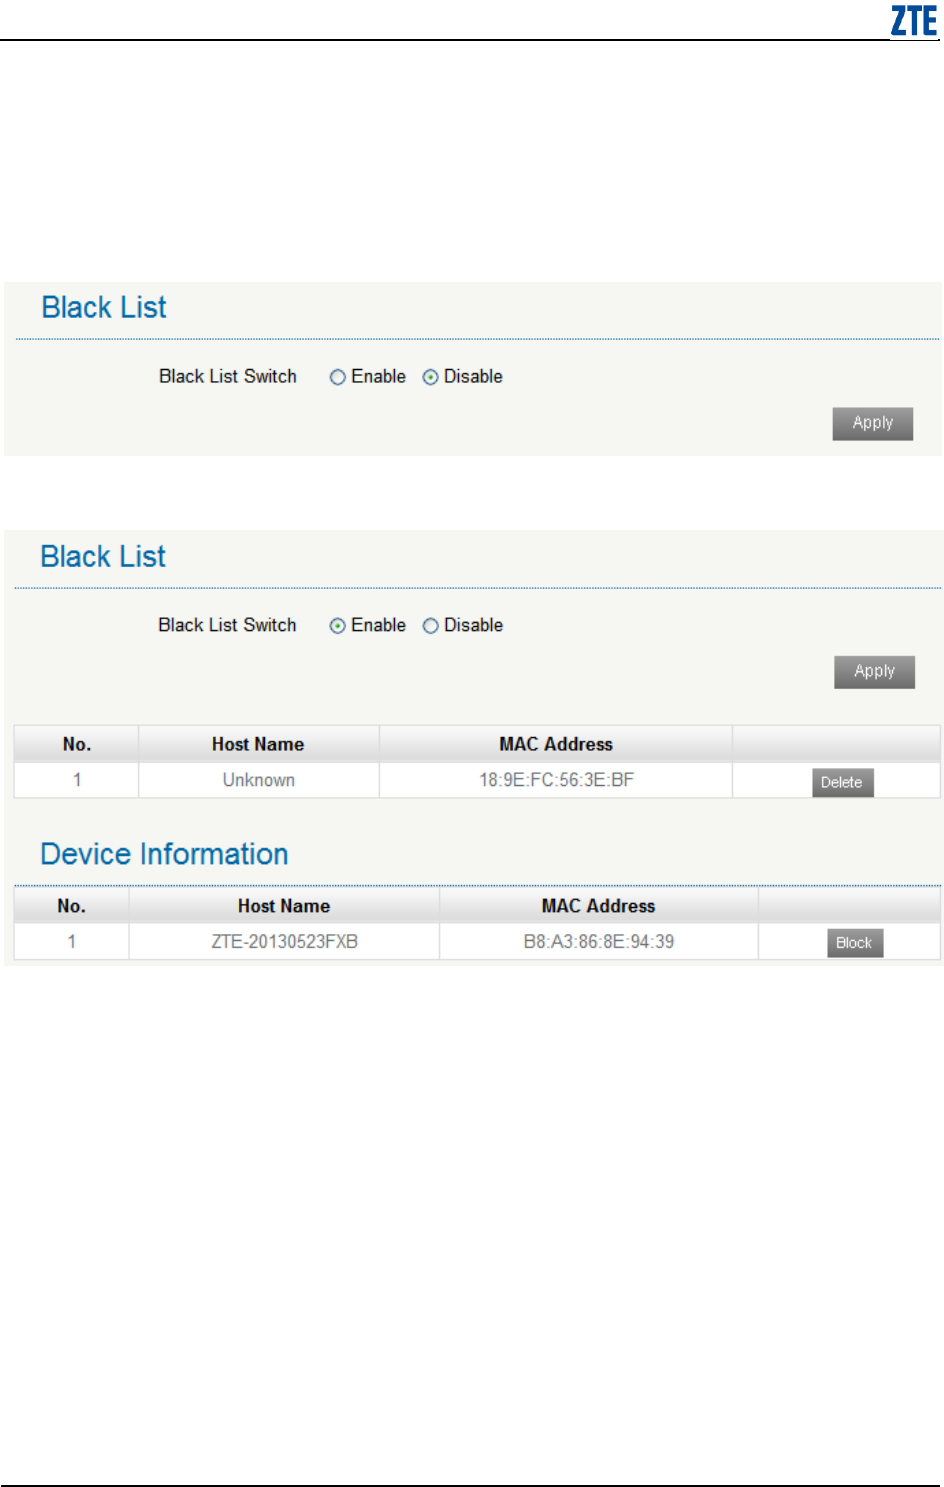Click Apply in the lower Black List panel

coord(874,672)
